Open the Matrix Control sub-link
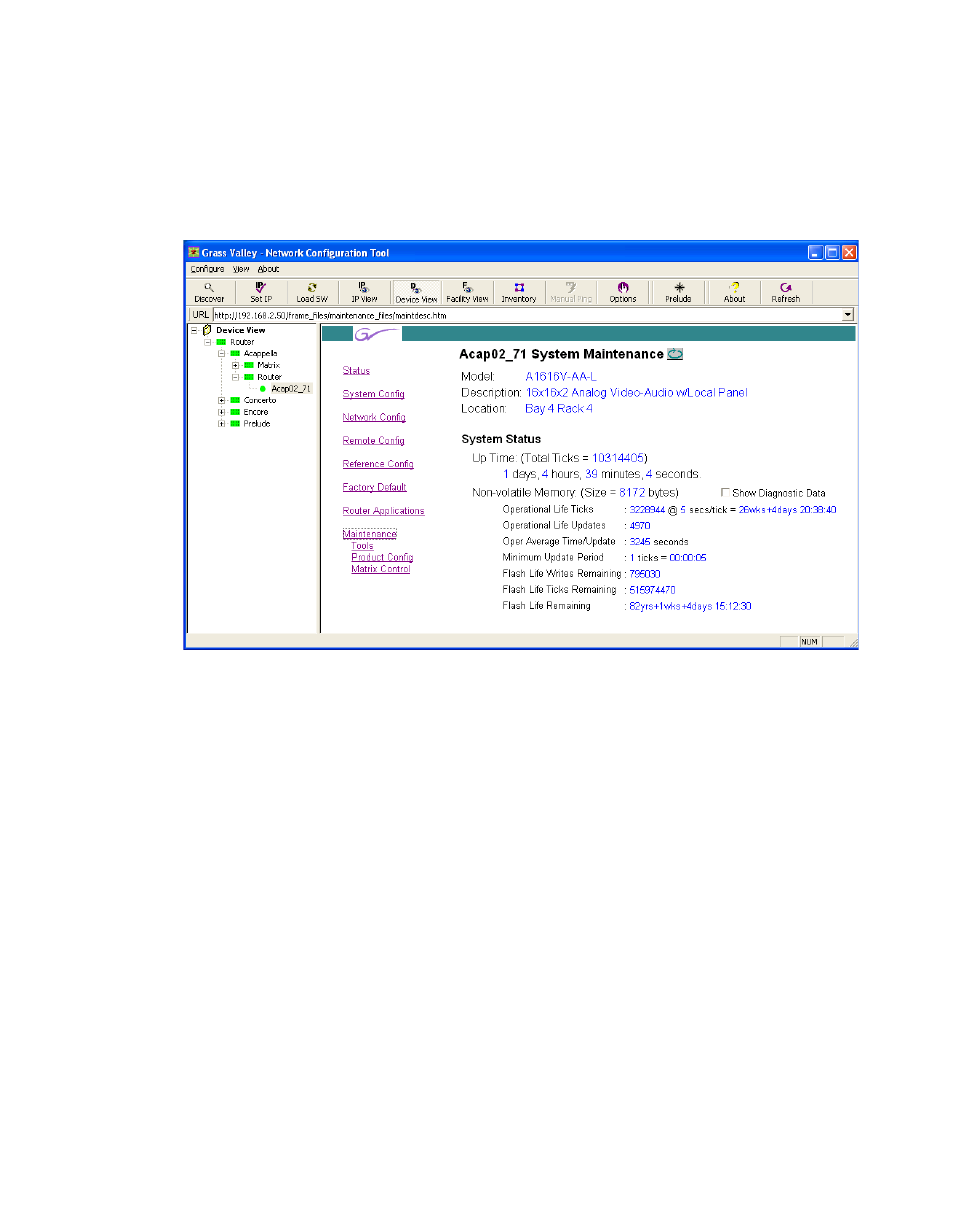This screenshot has height=1227, width=954. point(381,569)
